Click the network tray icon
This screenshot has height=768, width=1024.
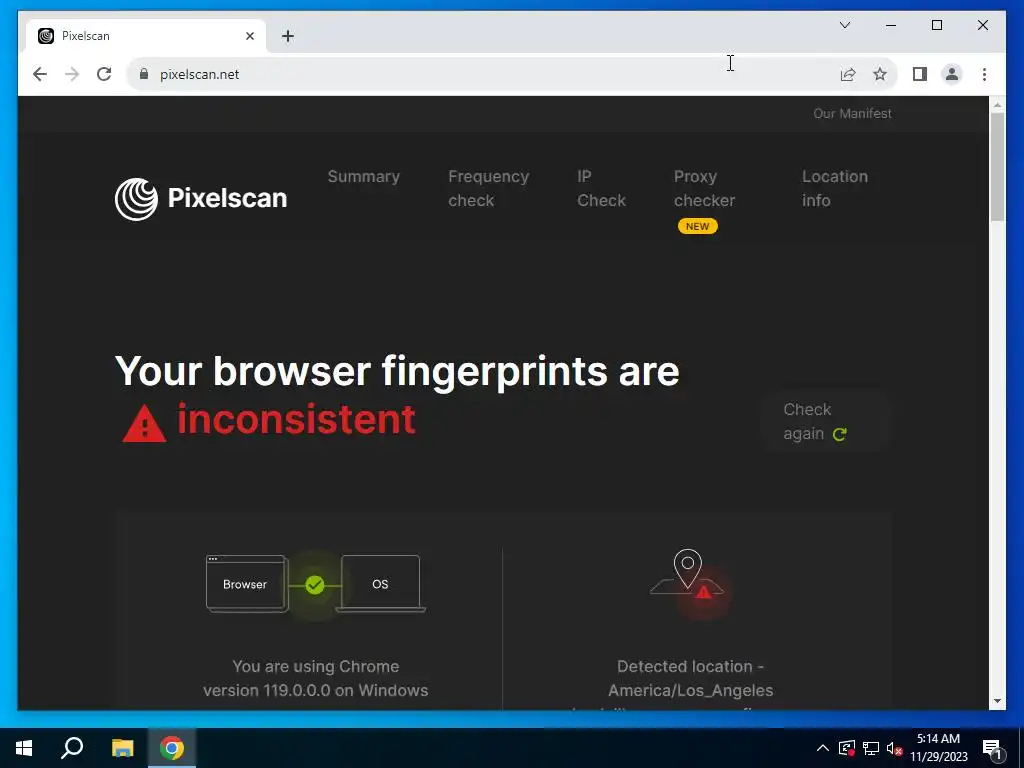tap(871, 748)
